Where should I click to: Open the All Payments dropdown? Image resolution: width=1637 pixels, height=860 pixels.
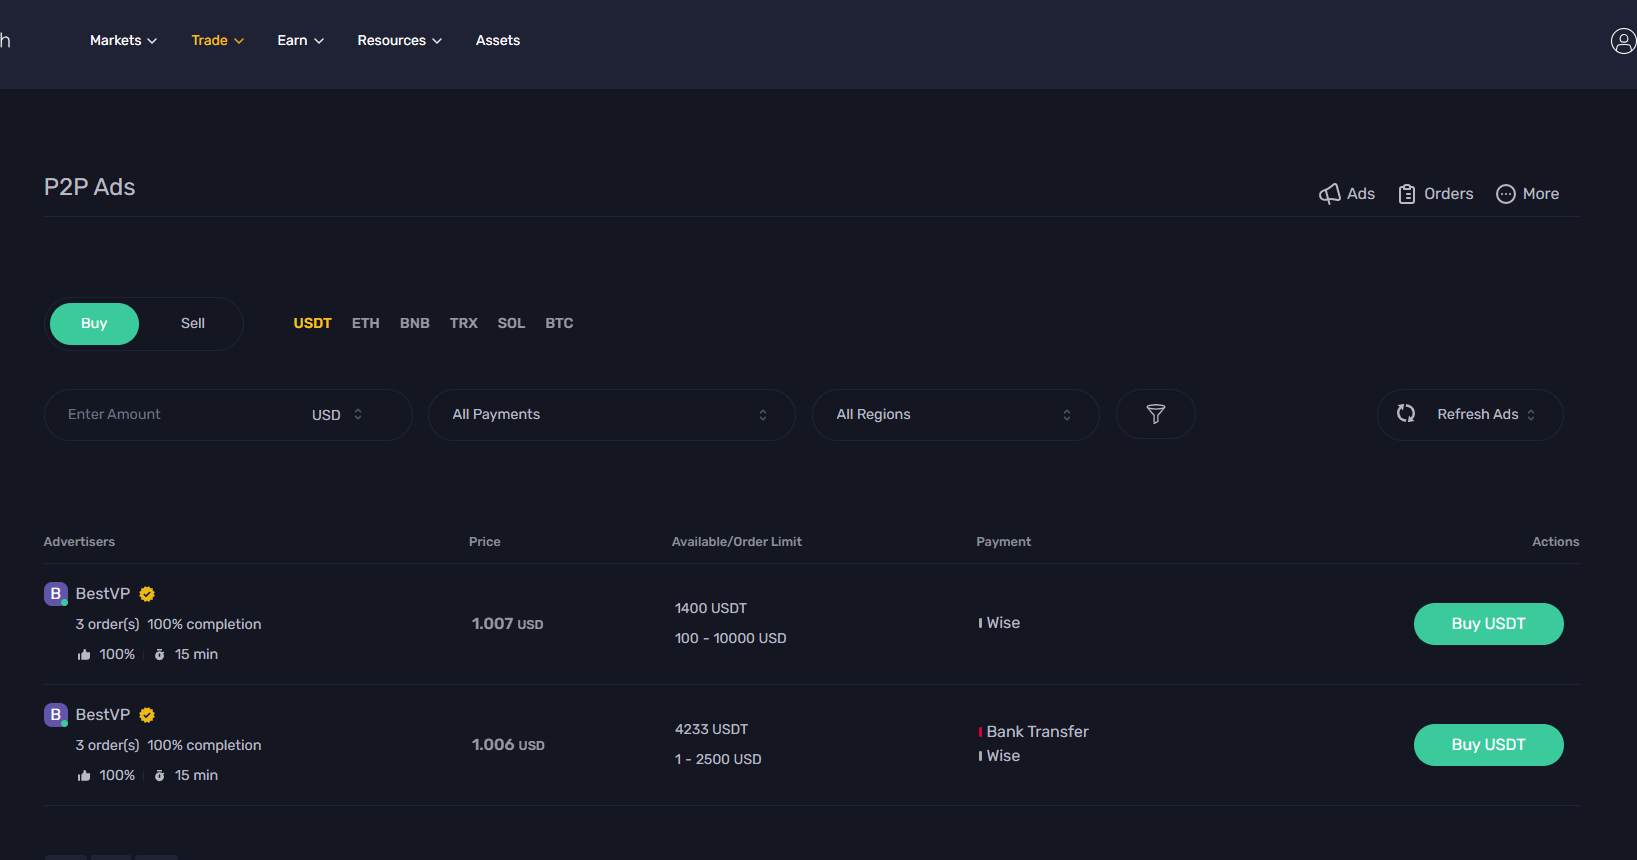coord(611,415)
